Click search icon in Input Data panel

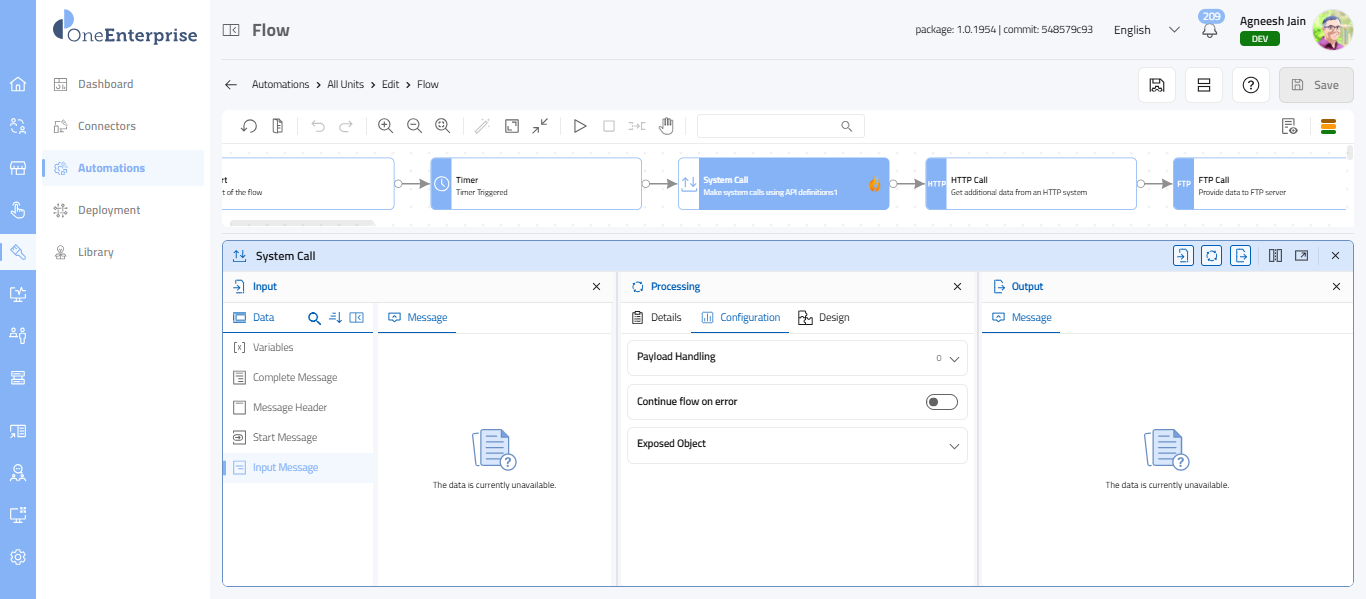pos(314,318)
